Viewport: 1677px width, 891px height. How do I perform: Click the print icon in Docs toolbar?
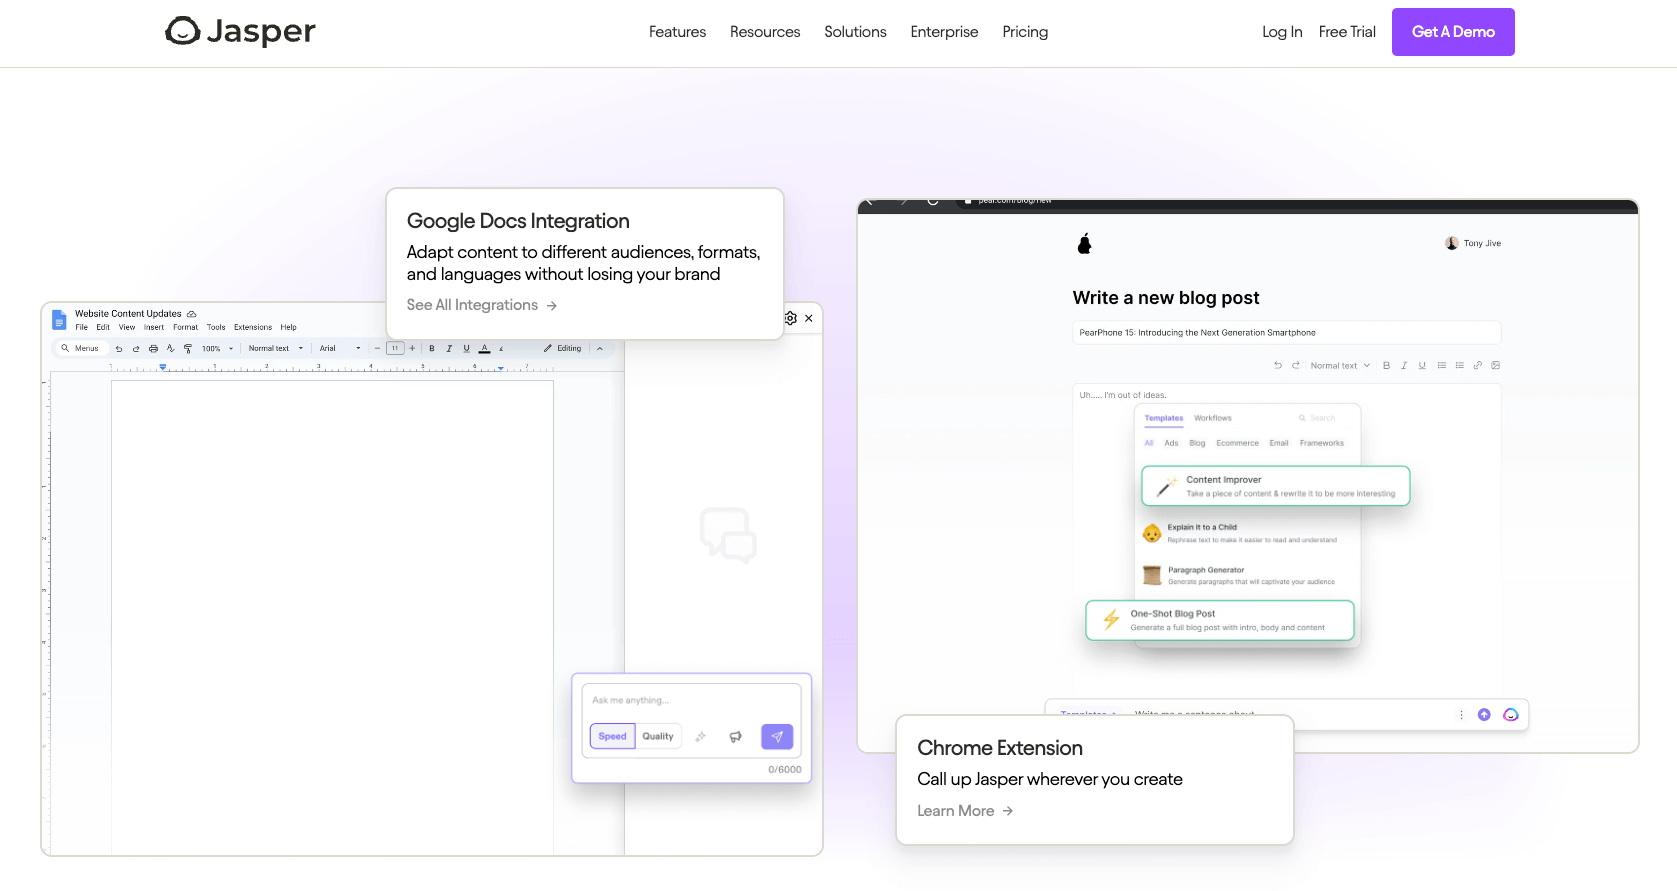[153, 349]
